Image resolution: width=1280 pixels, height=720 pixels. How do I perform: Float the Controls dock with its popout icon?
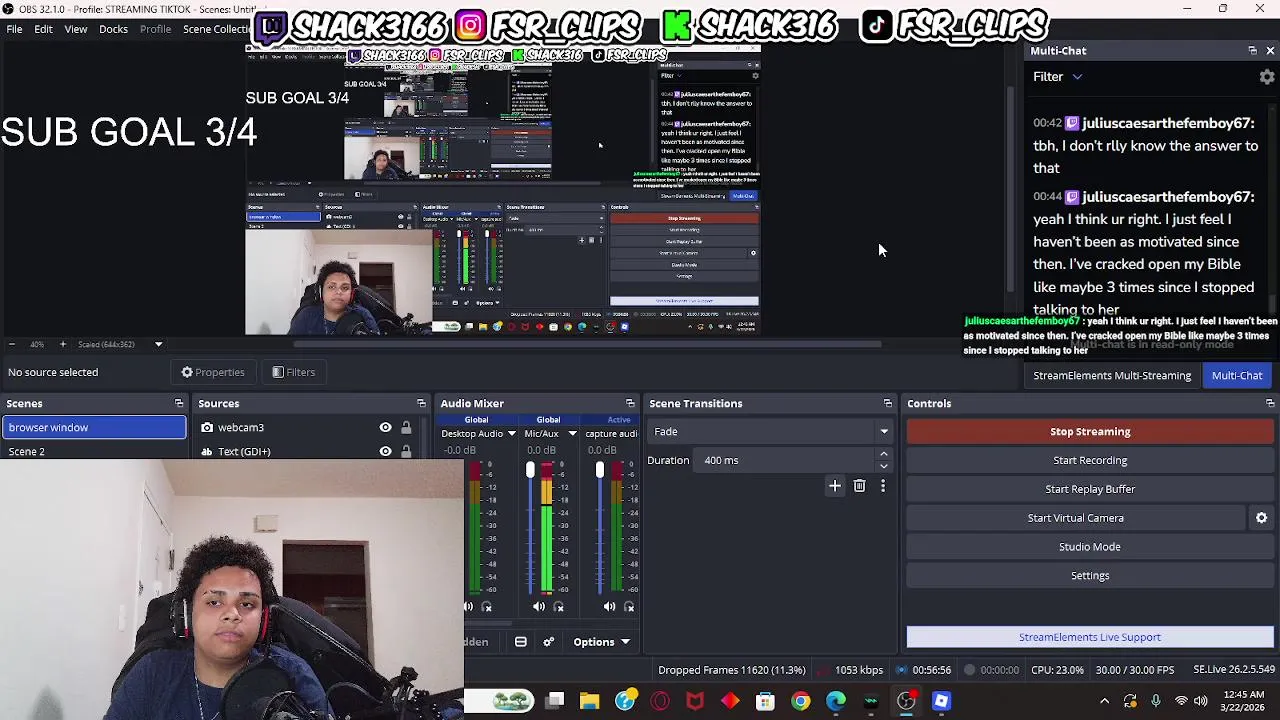pos(1270,403)
